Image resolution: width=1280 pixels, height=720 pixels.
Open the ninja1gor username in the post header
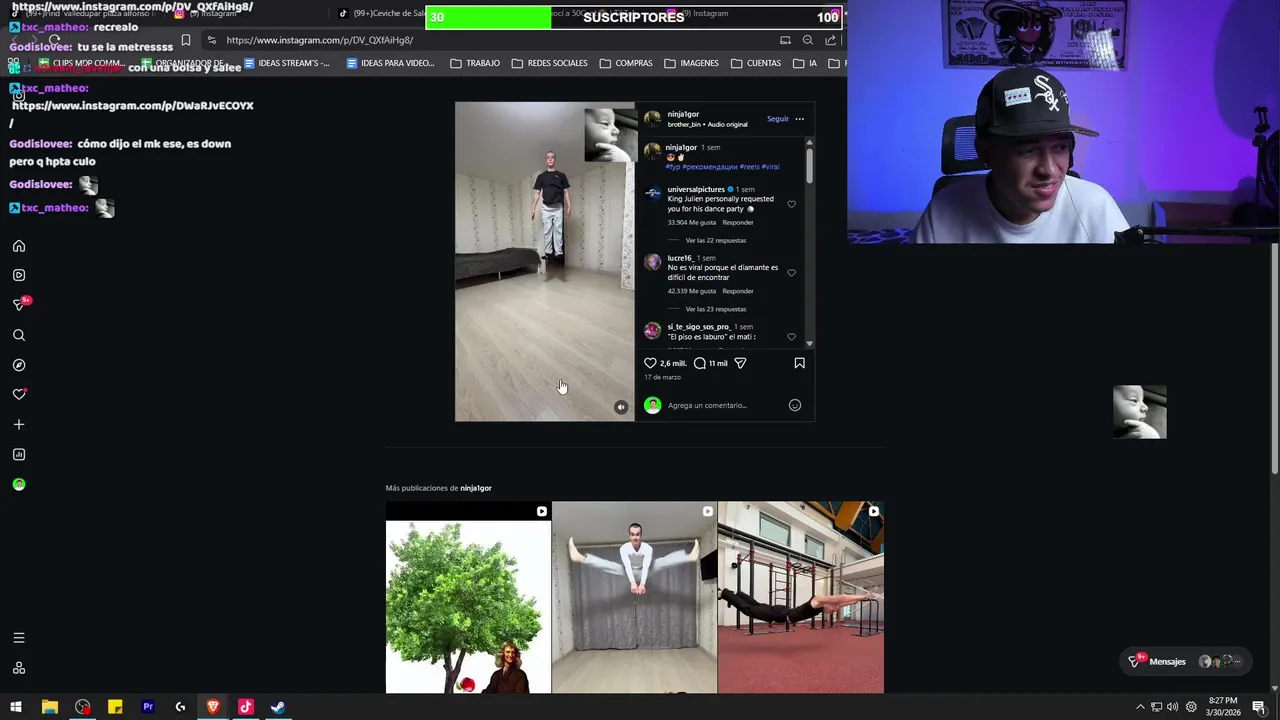click(x=683, y=114)
